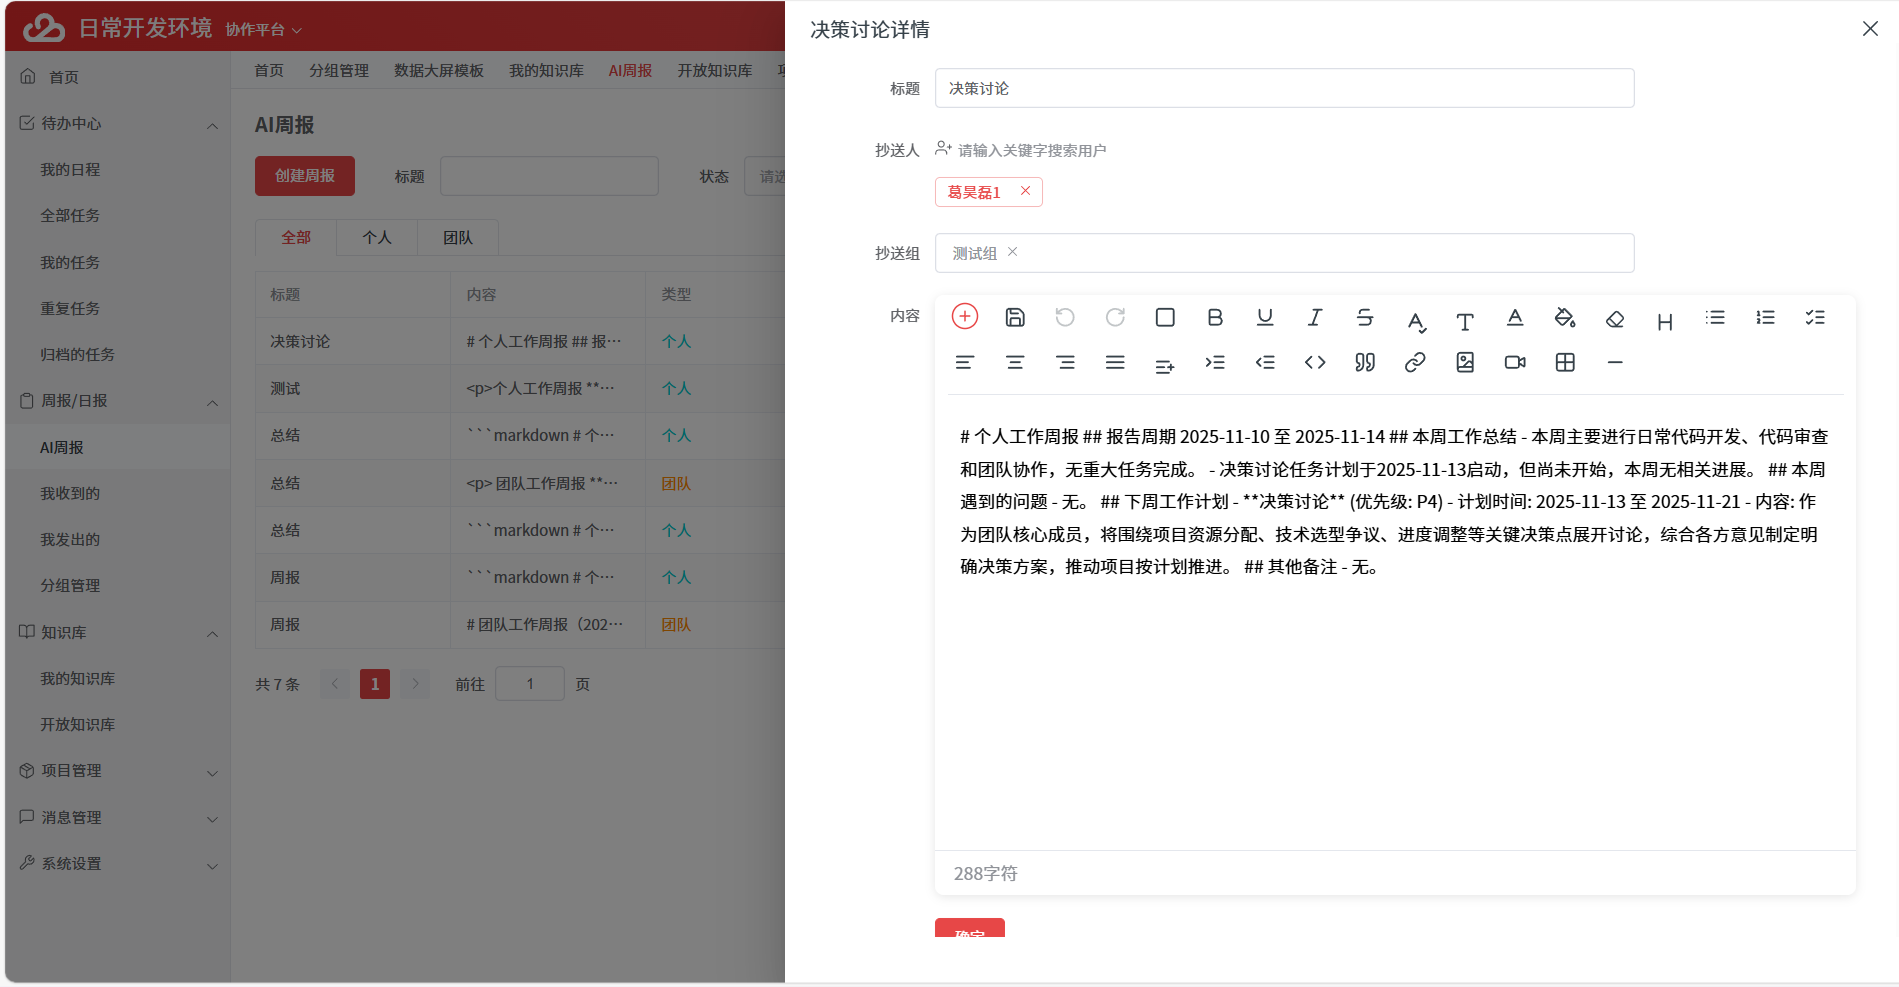
Task: Align text right in editor
Action: point(1065,362)
